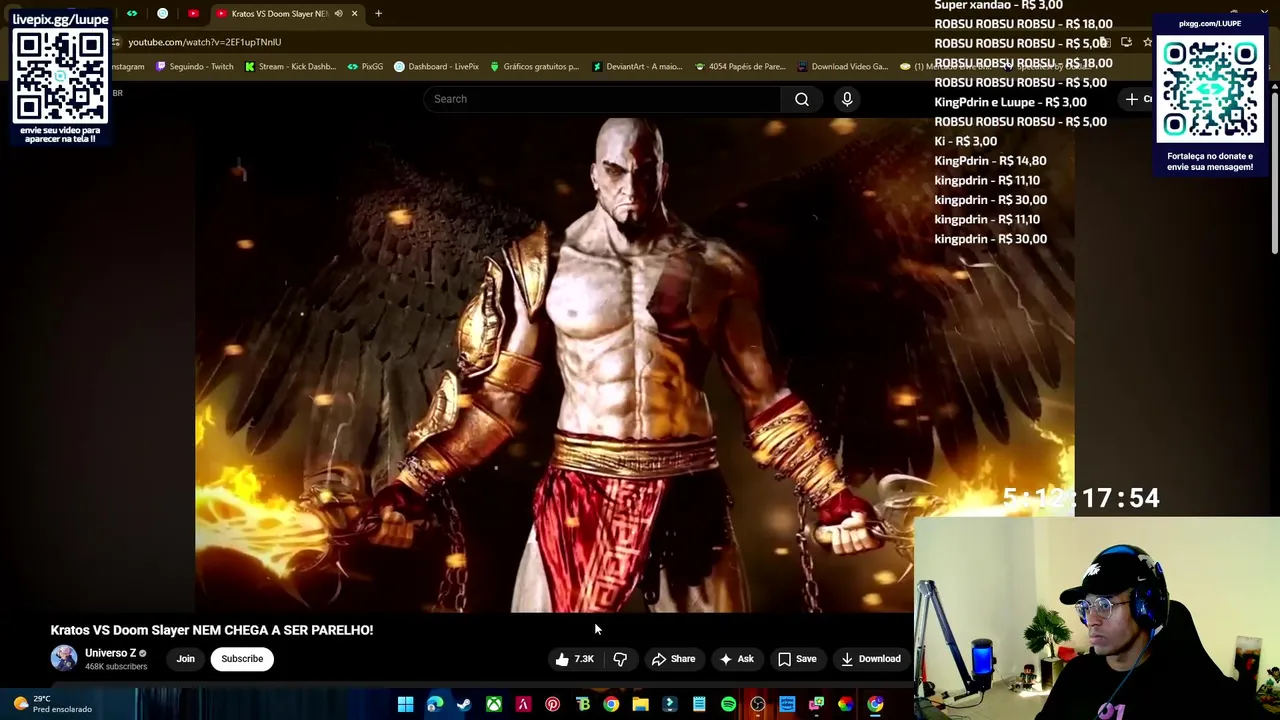
Task: Close the Kratos VS Doom Slayer tab
Action: tap(354, 14)
